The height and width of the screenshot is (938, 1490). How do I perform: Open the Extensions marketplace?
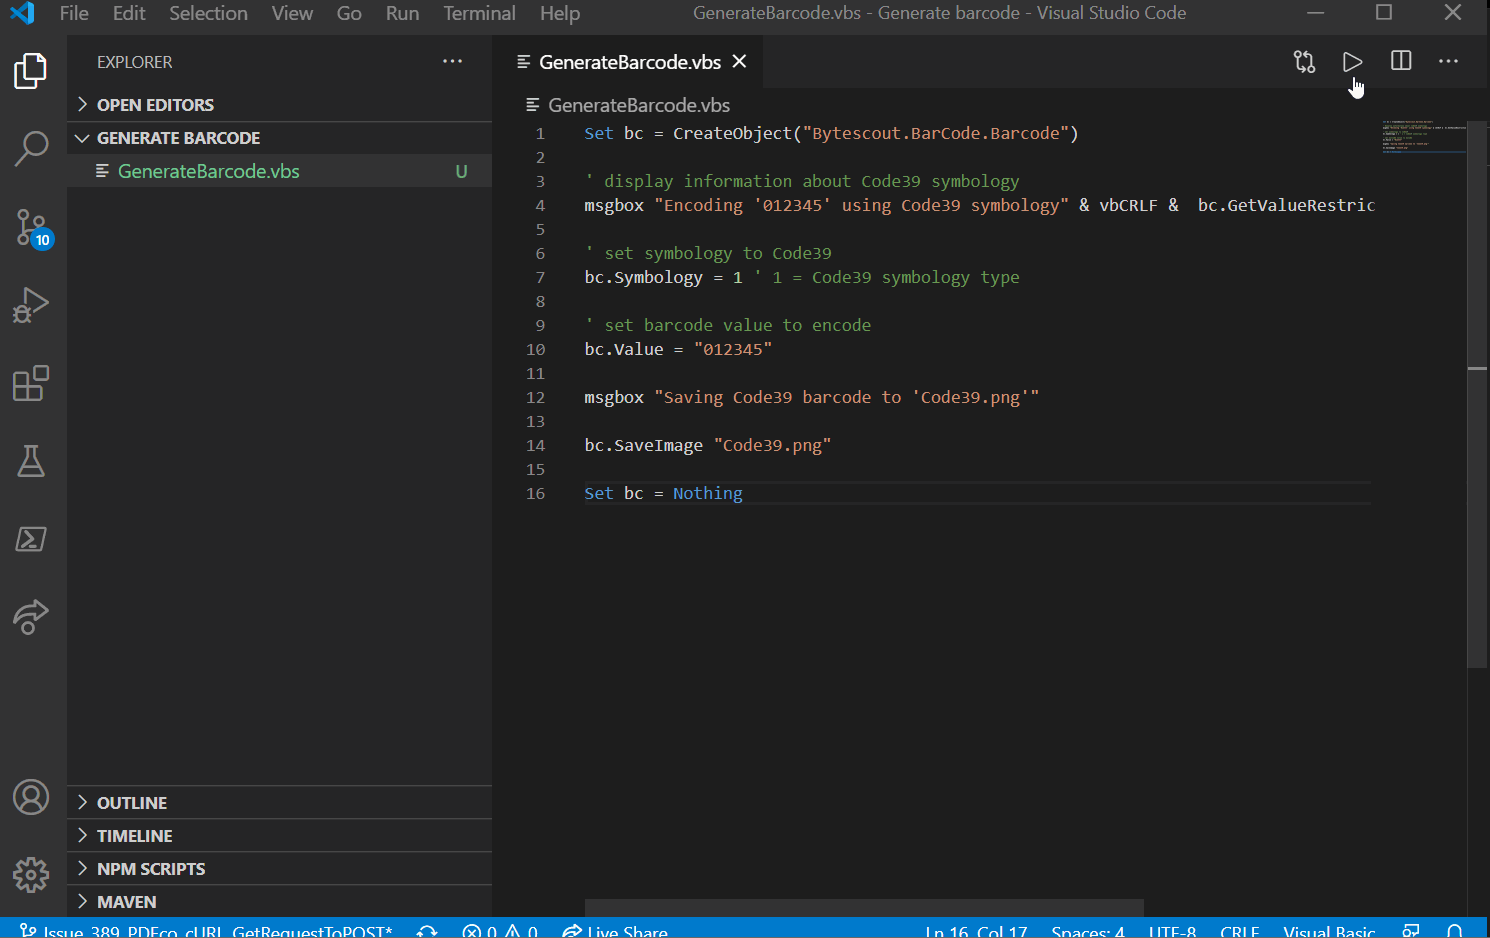(31, 383)
